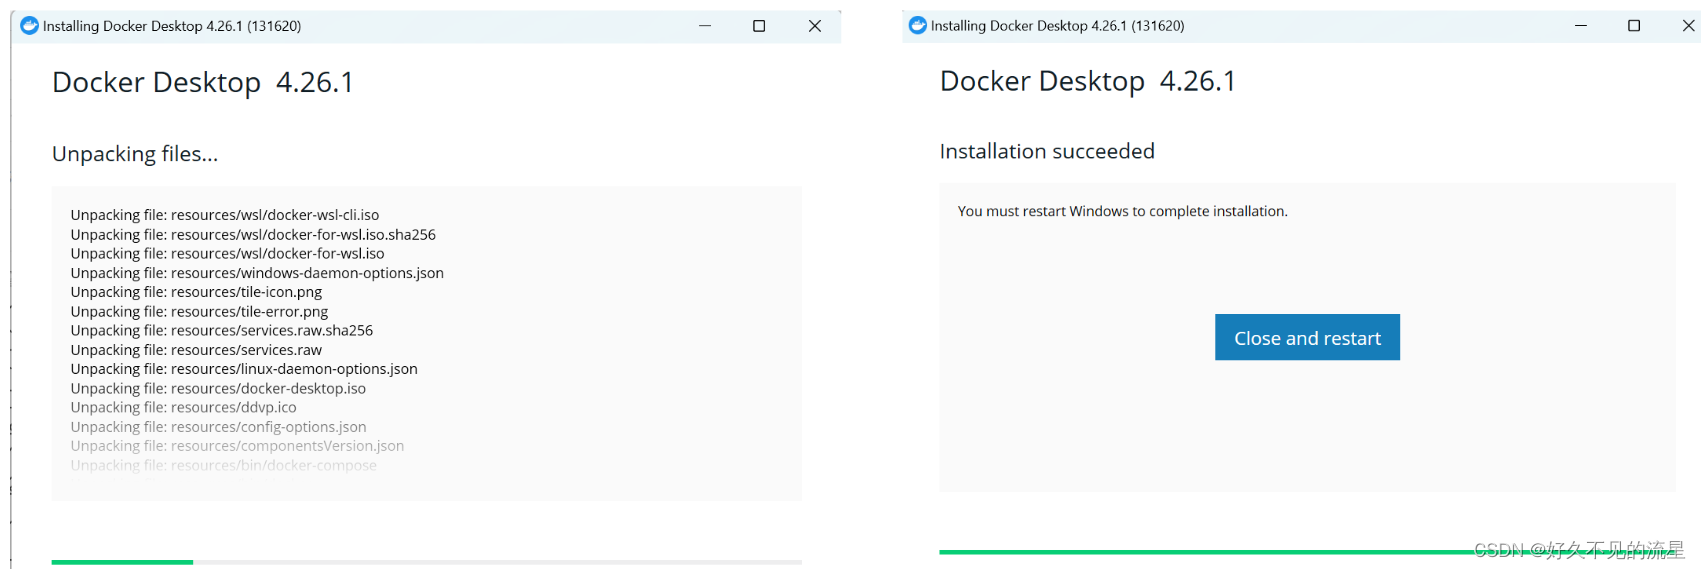Select the tile-error.png log line
The width and height of the screenshot is (1701, 569).
tap(199, 311)
